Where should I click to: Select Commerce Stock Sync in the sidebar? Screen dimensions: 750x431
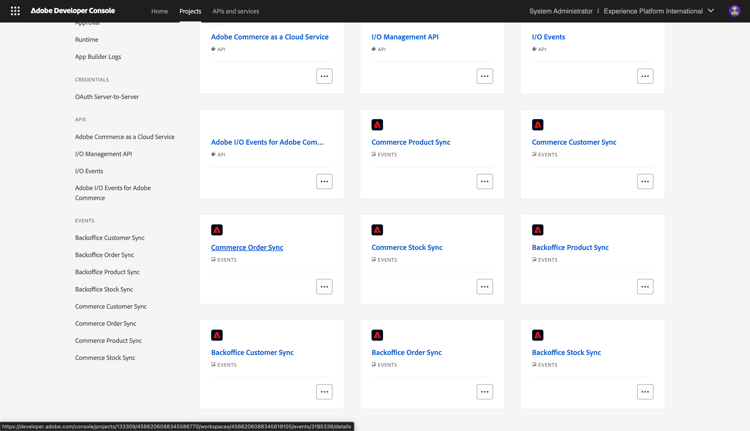pos(105,358)
